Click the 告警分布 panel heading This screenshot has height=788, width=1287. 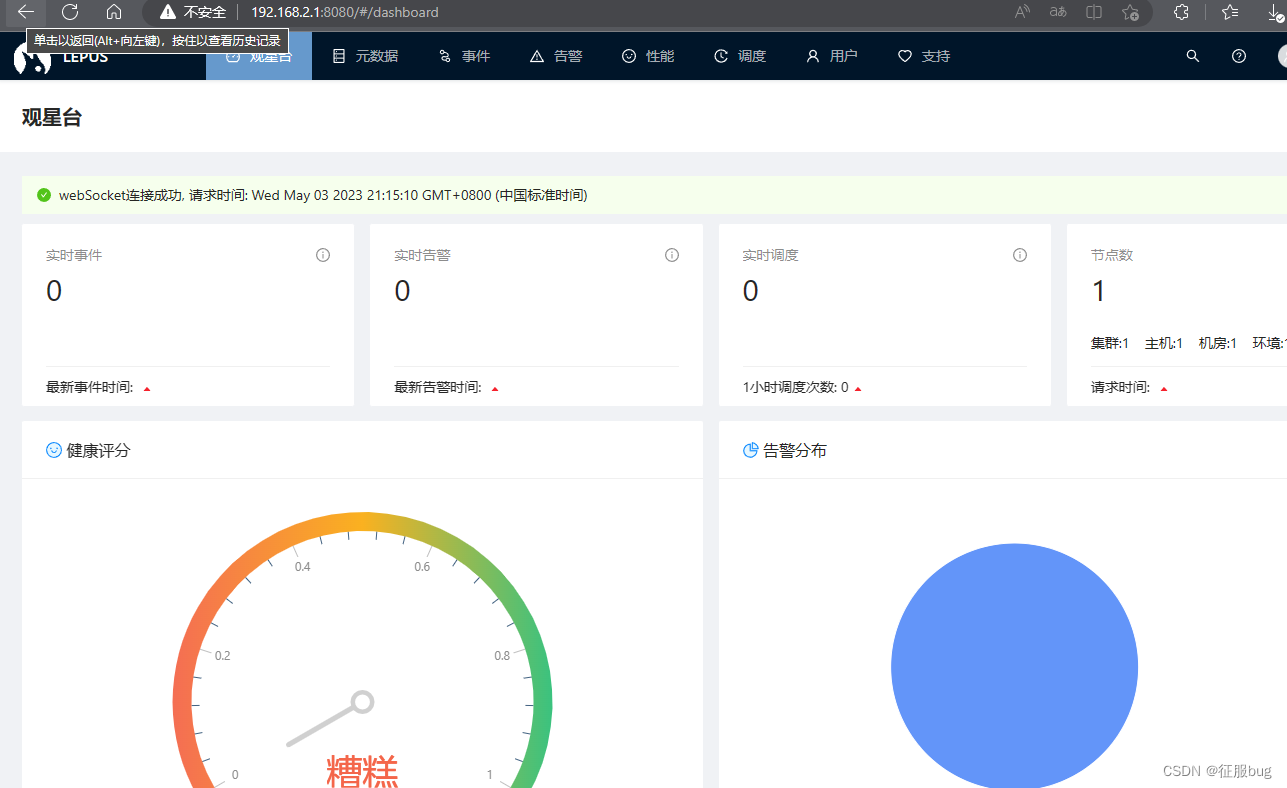click(795, 450)
